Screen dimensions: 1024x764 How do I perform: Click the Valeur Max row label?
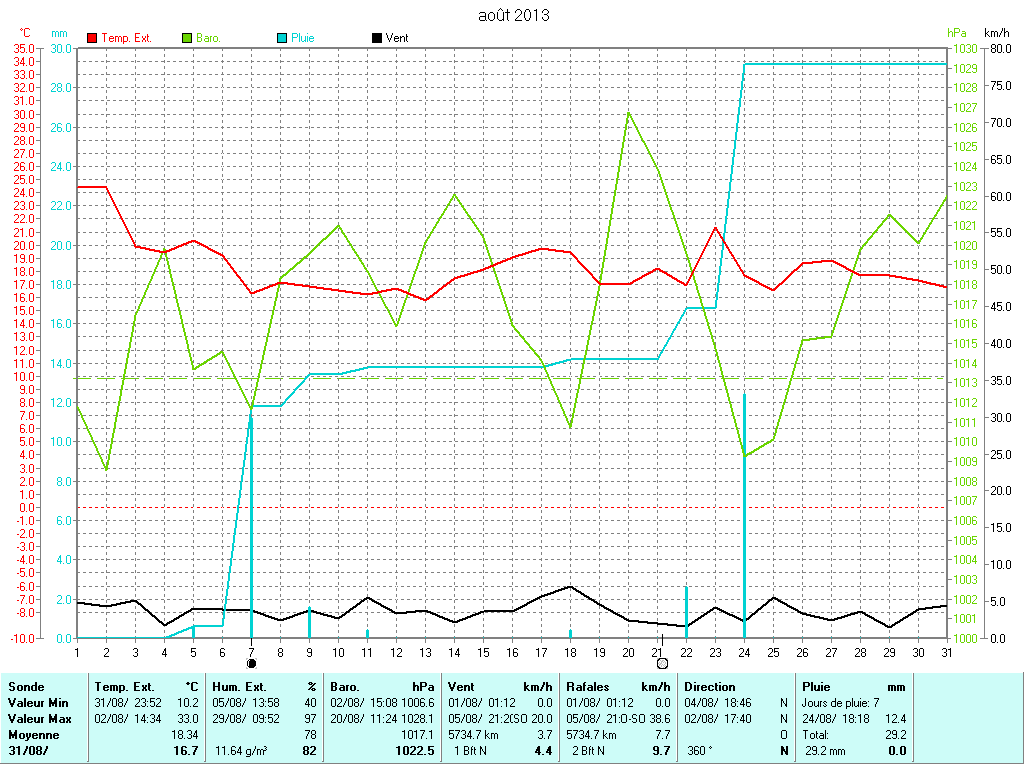[40, 719]
